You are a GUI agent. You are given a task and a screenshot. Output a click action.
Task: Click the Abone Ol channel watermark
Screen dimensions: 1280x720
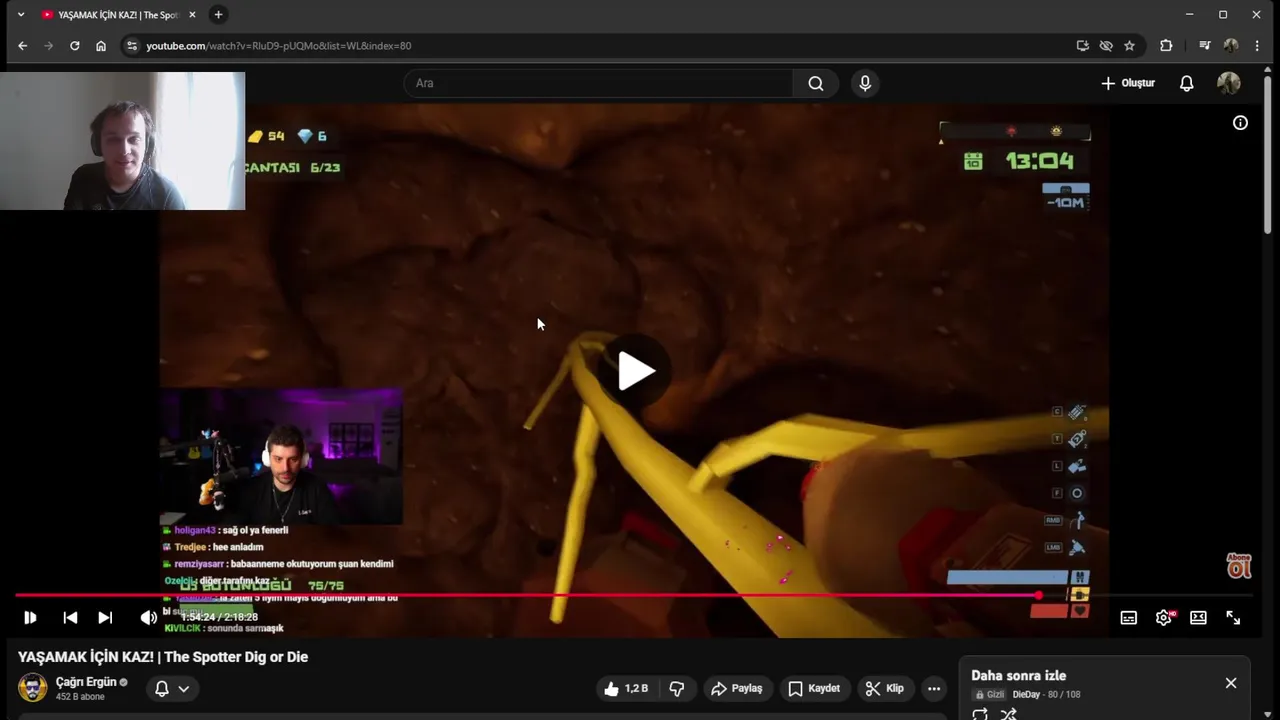pos(1239,566)
